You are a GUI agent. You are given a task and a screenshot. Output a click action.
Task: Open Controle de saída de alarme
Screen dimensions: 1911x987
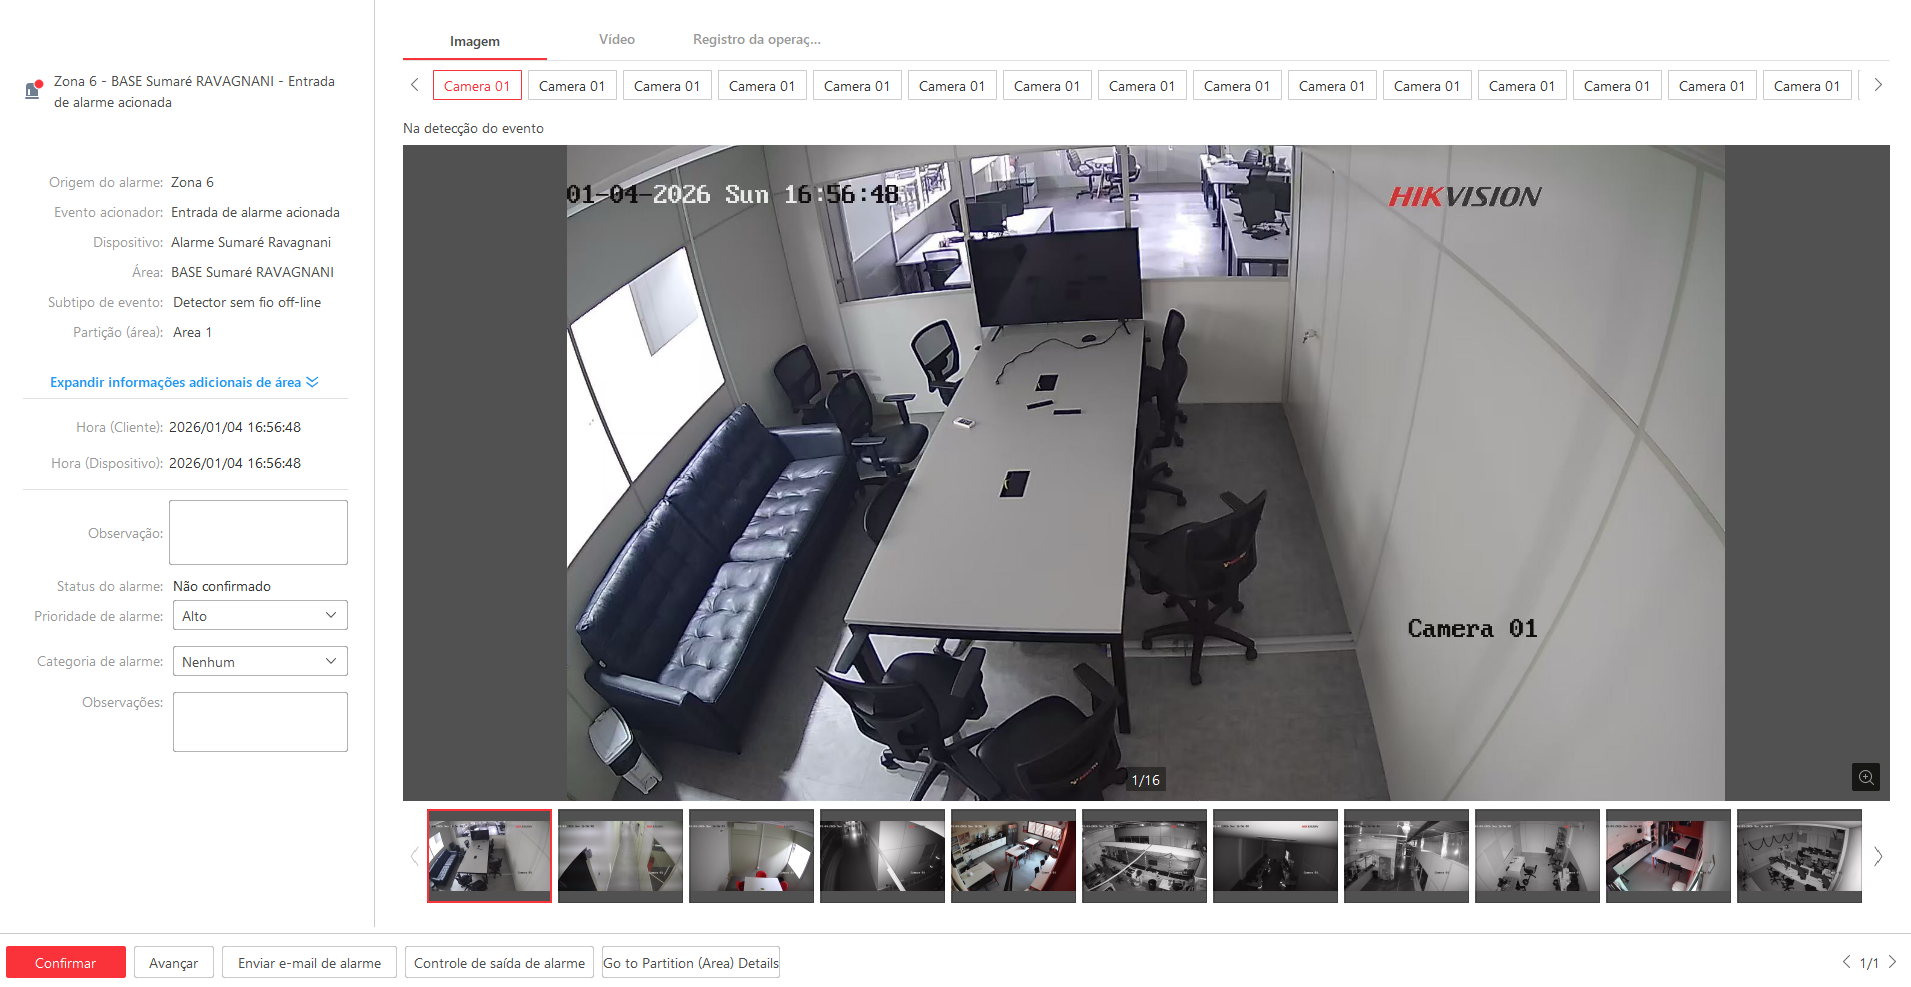(x=499, y=963)
